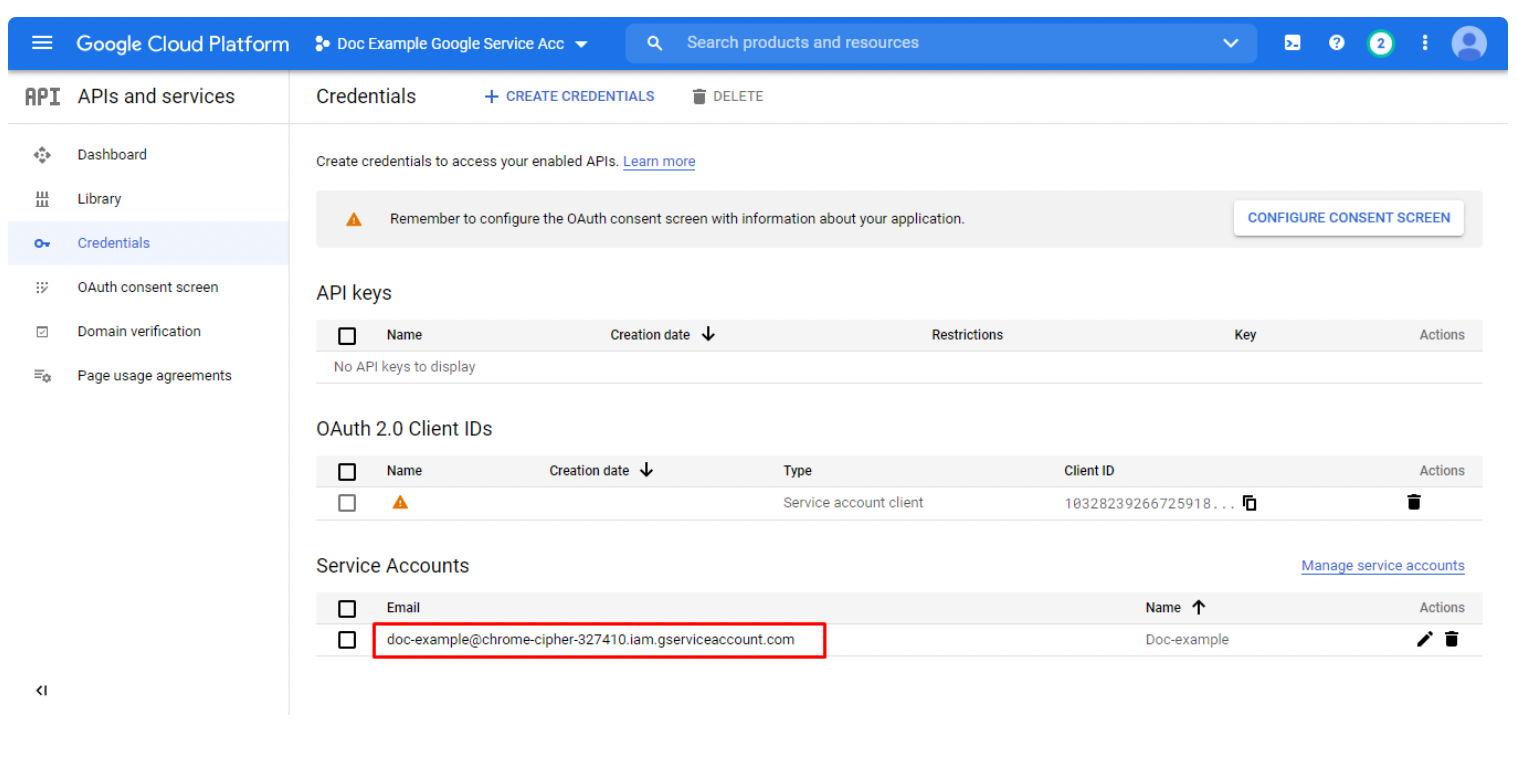Click No API keys to display text

pyautogui.click(x=405, y=367)
